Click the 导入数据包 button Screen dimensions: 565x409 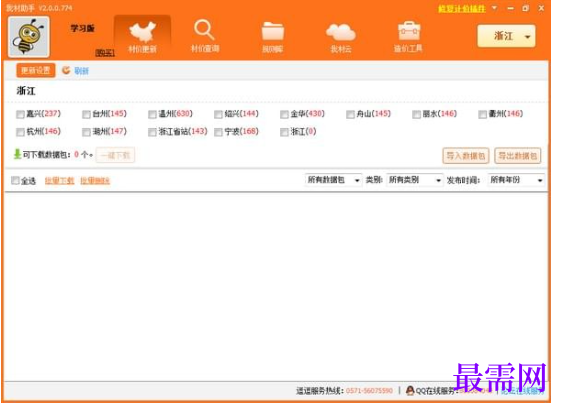click(466, 156)
